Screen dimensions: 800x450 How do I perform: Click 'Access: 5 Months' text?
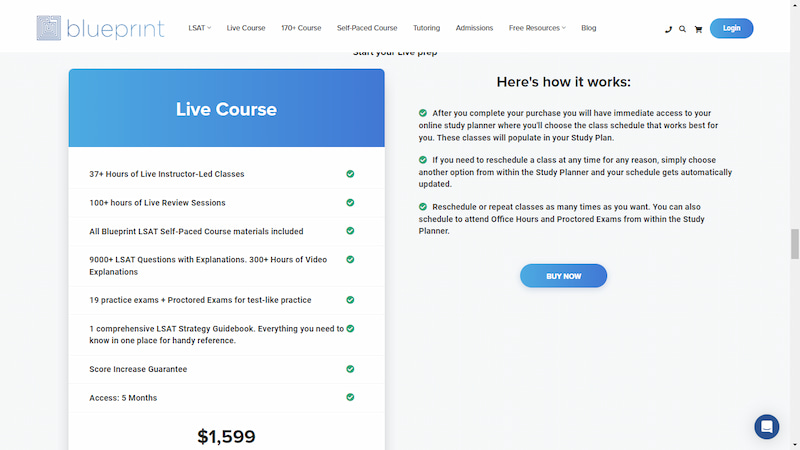123,397
